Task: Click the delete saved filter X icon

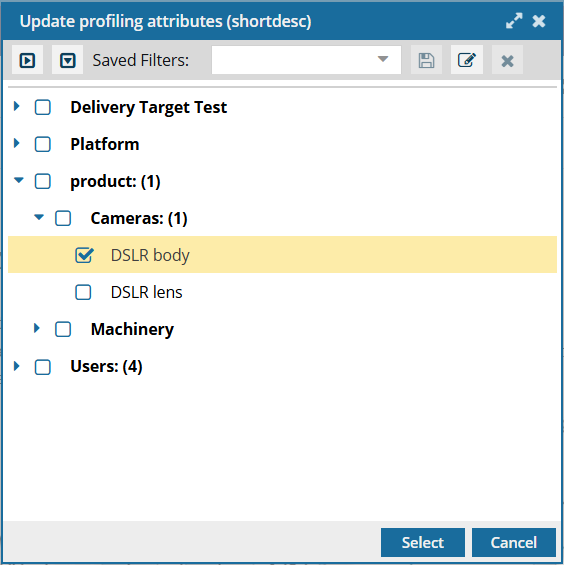Action: tap(507, 60)
